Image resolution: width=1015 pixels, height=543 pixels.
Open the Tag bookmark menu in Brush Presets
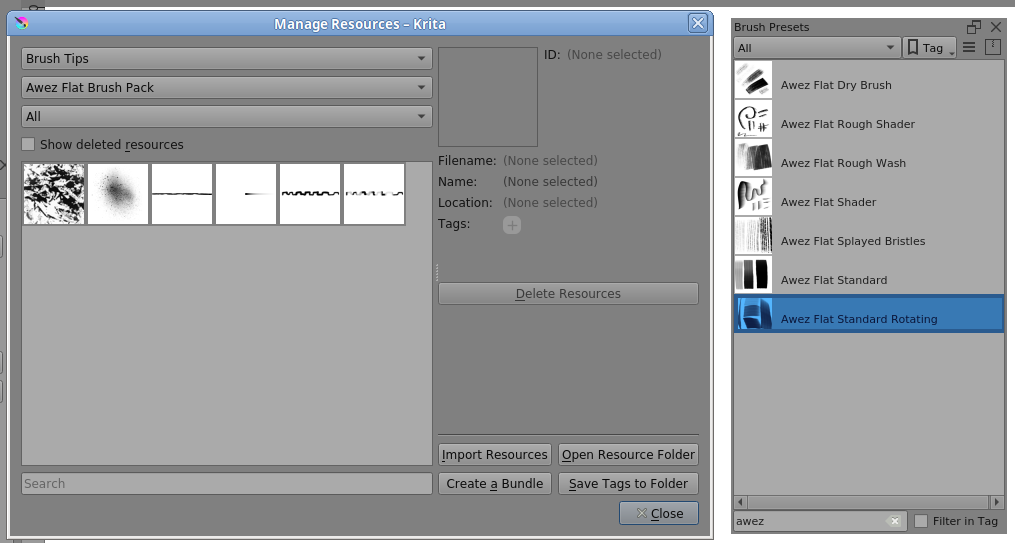929,47
